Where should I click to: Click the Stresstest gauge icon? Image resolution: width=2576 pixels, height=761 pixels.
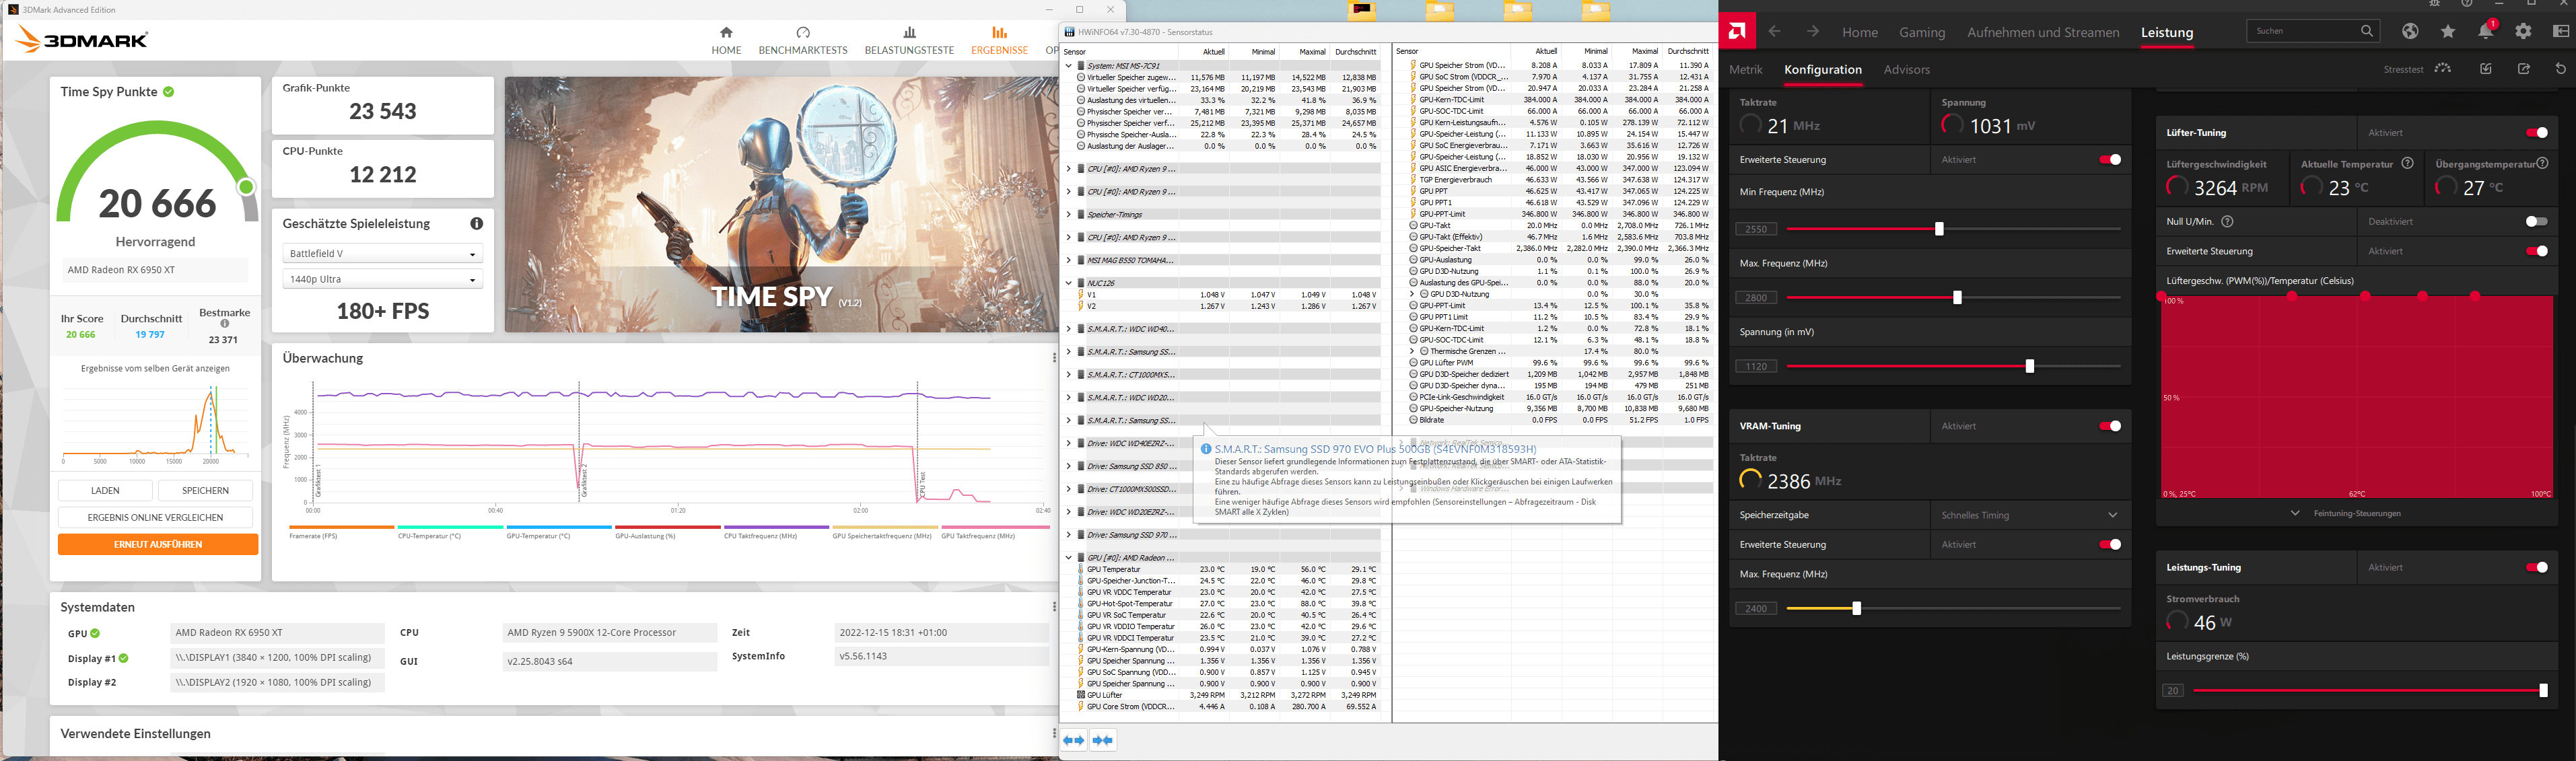pyautogui.click(x=2442, y=69)
